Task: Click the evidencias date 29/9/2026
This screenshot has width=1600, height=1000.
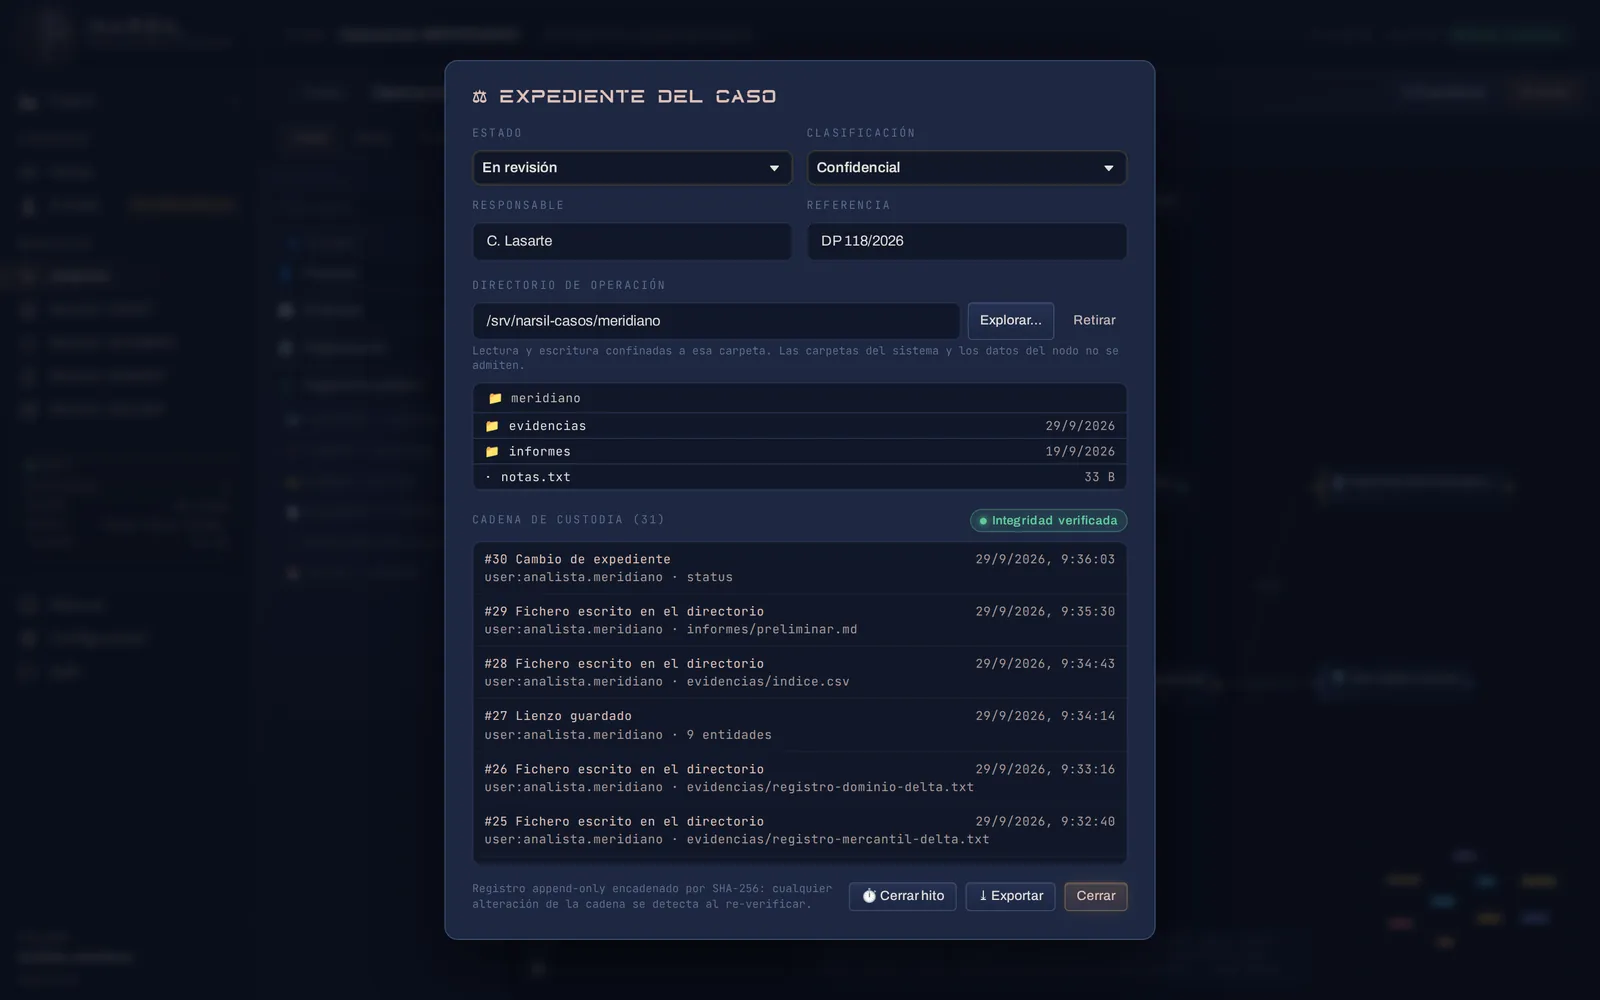Action: [x=1080, y=426]
